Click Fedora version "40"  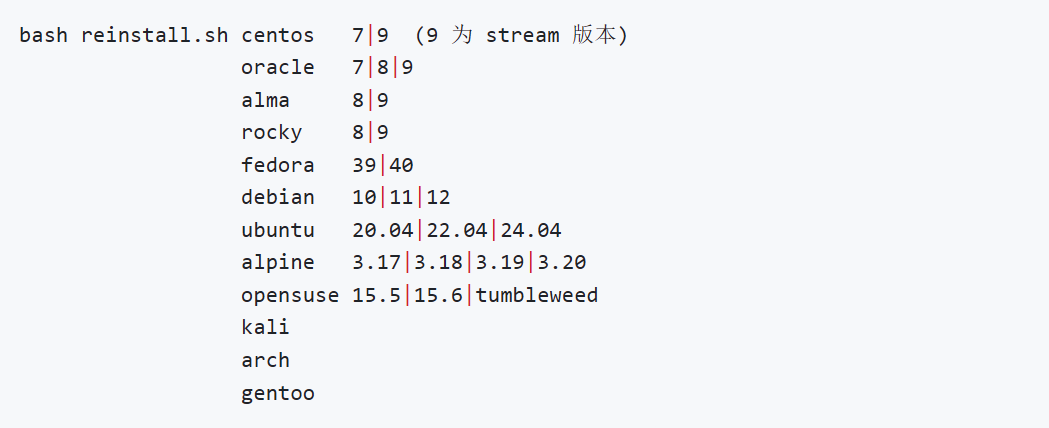[x=401, y=165]
